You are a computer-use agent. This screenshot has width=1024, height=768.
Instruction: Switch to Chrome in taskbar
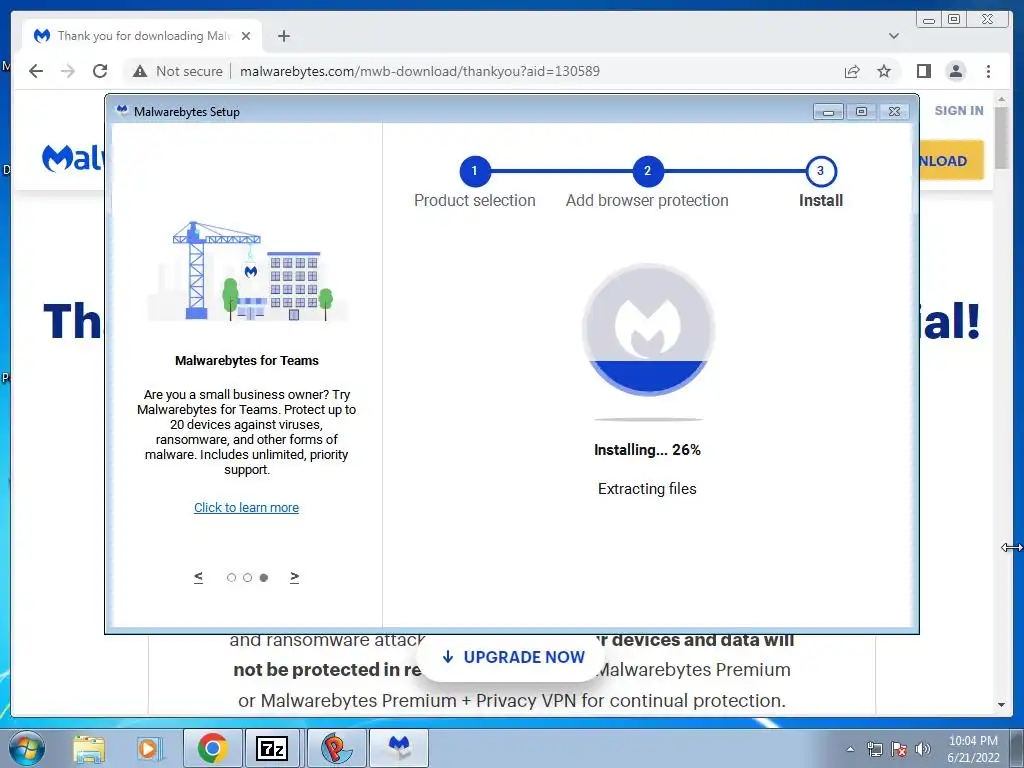tap(212, 748)
